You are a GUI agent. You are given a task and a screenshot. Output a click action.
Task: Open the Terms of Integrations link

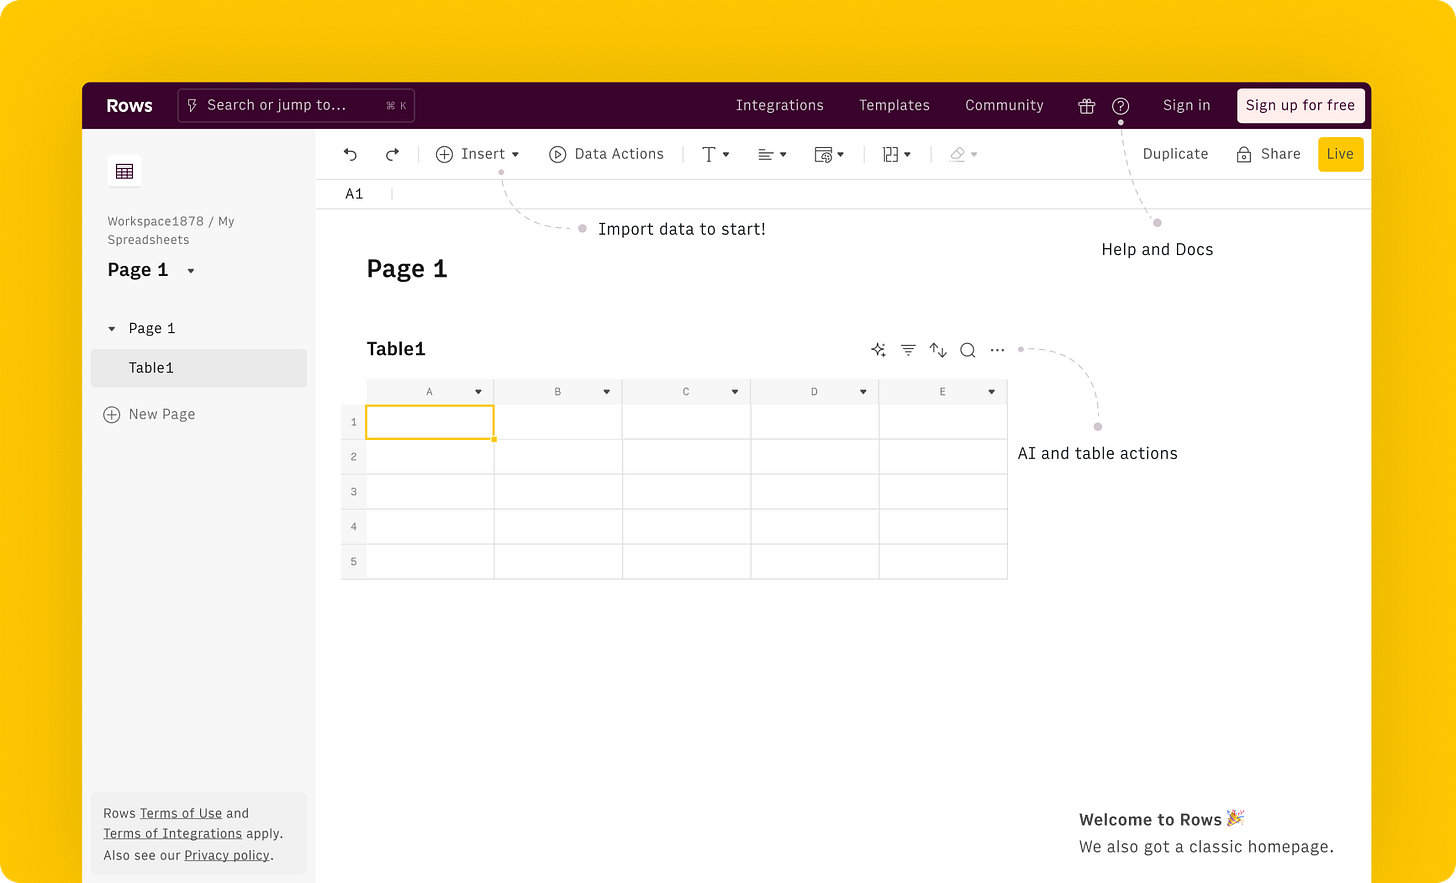pos(173,833)
